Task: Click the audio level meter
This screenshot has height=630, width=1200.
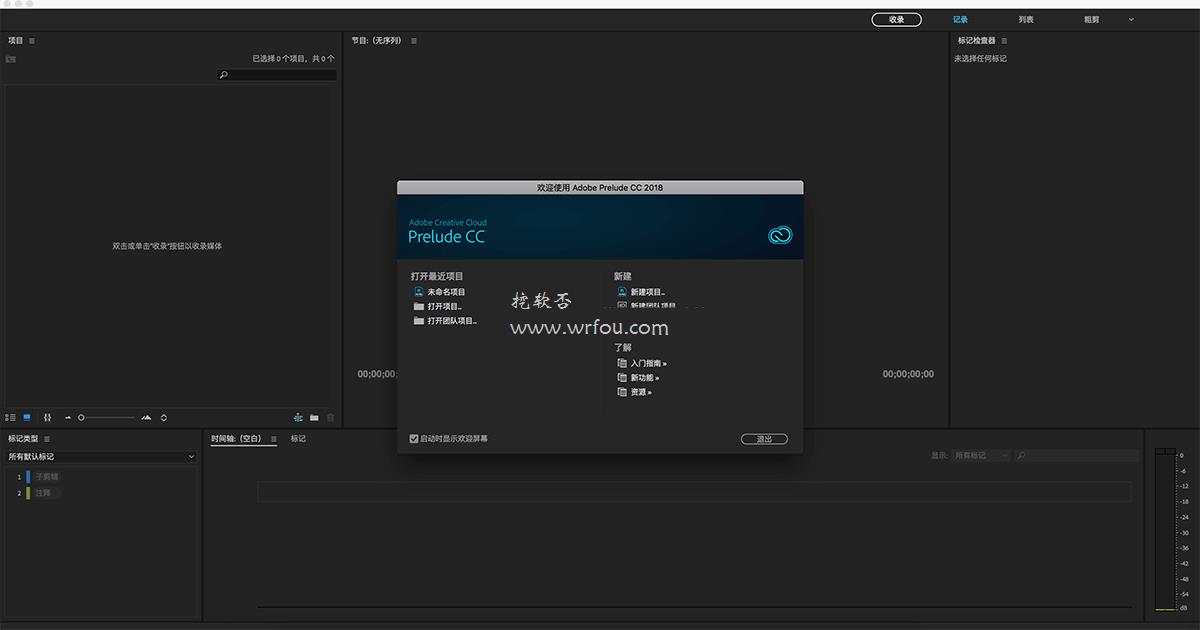Action: [x=1166, y=528]
